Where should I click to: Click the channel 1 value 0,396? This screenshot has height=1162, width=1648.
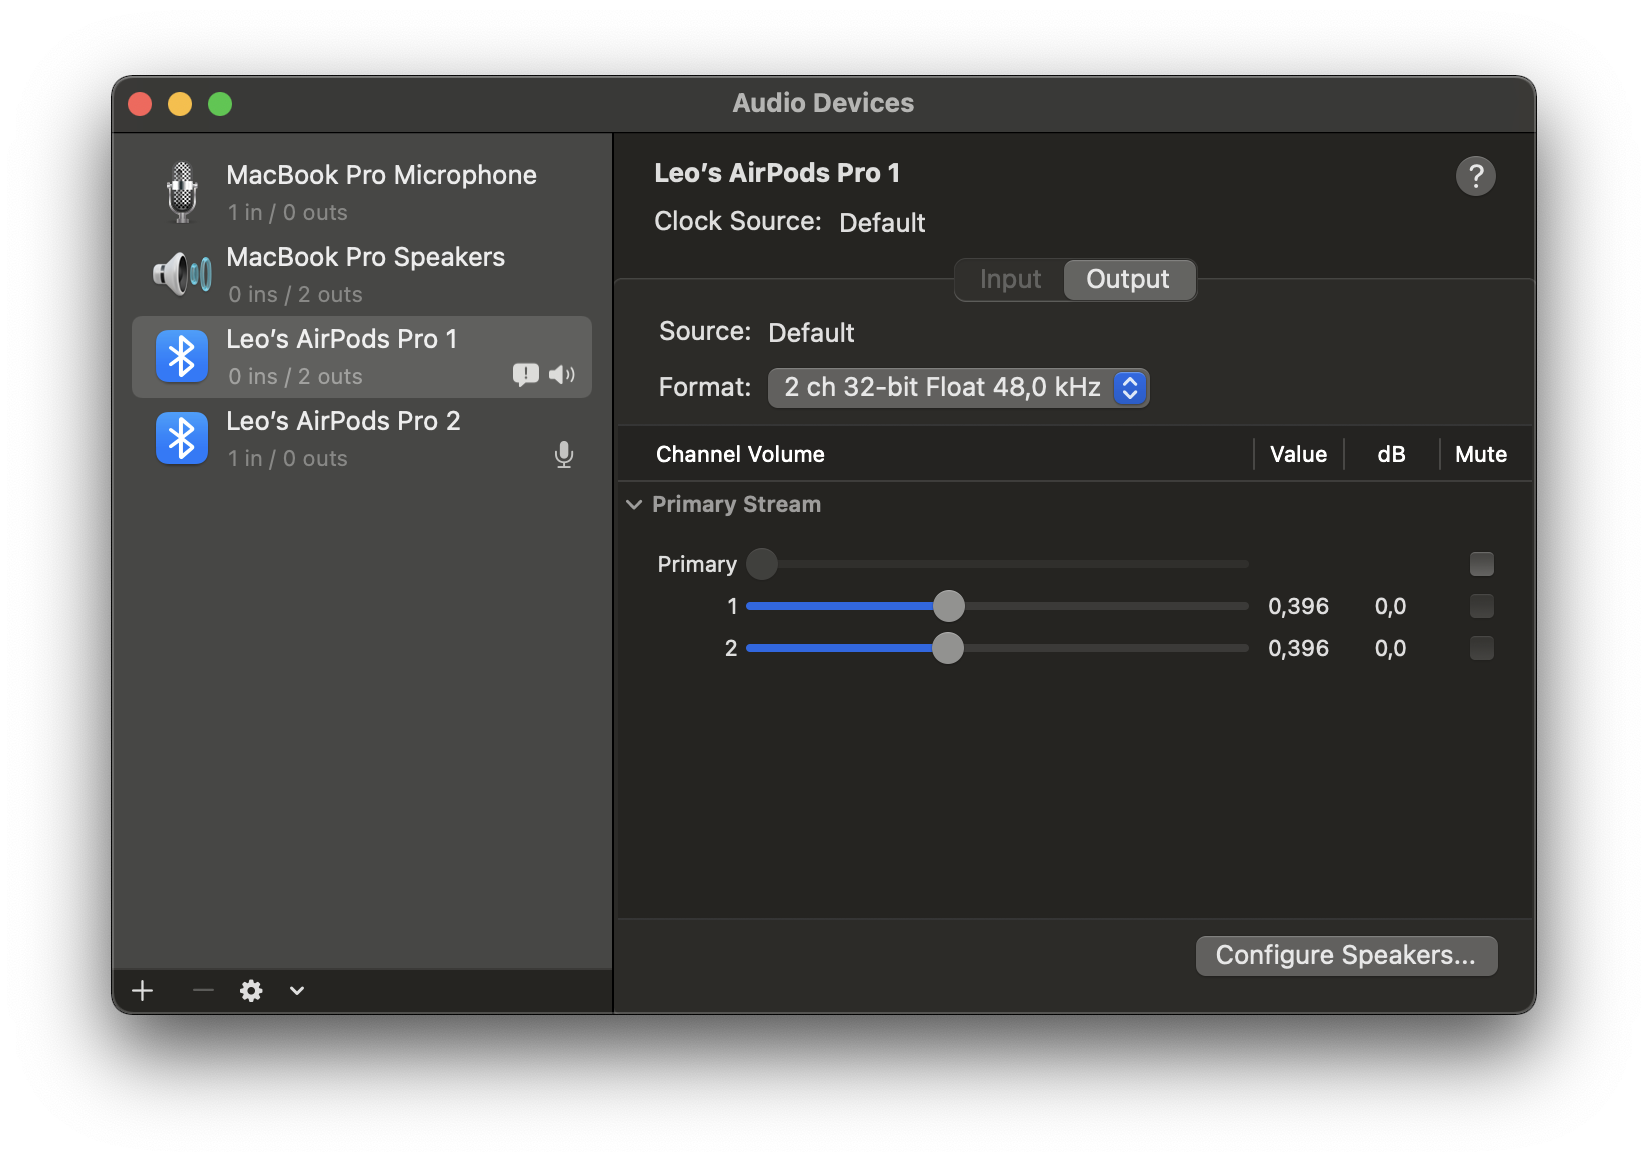(1298, 606)
